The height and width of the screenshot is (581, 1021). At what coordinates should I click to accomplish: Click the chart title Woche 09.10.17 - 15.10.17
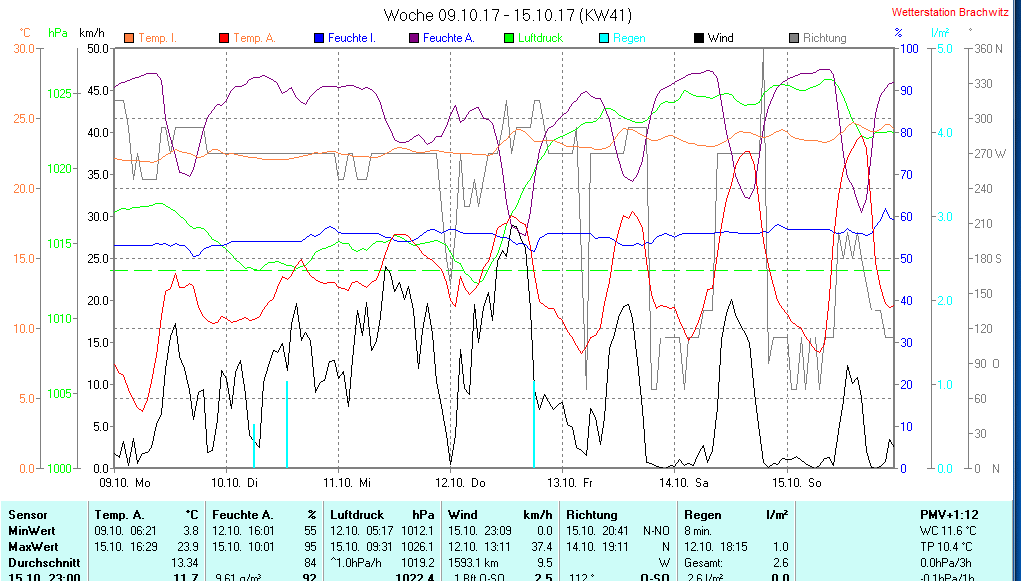click(507, 15)
